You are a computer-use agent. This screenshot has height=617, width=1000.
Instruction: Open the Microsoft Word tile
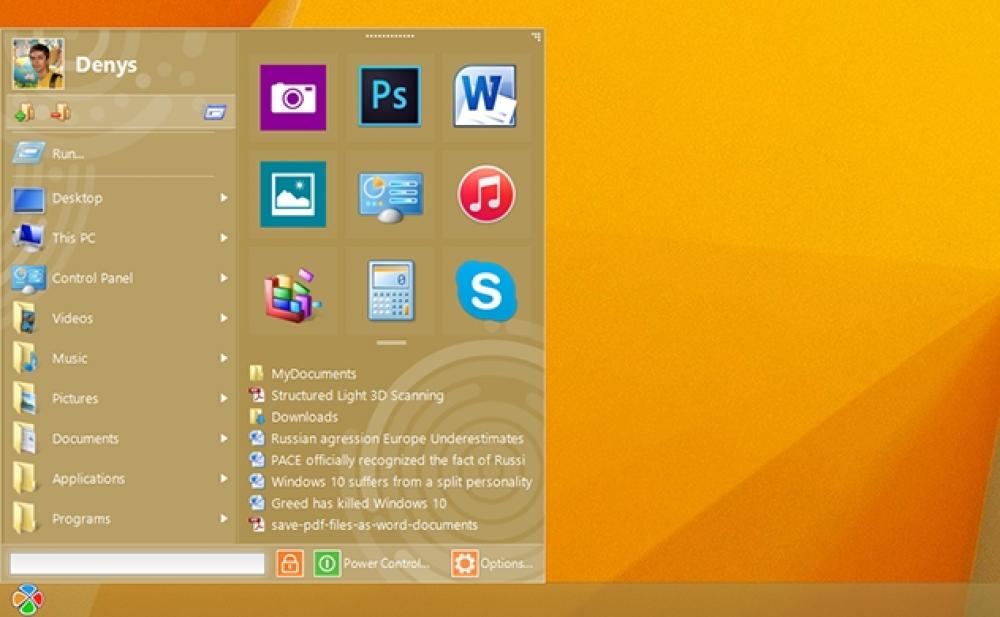486,95
